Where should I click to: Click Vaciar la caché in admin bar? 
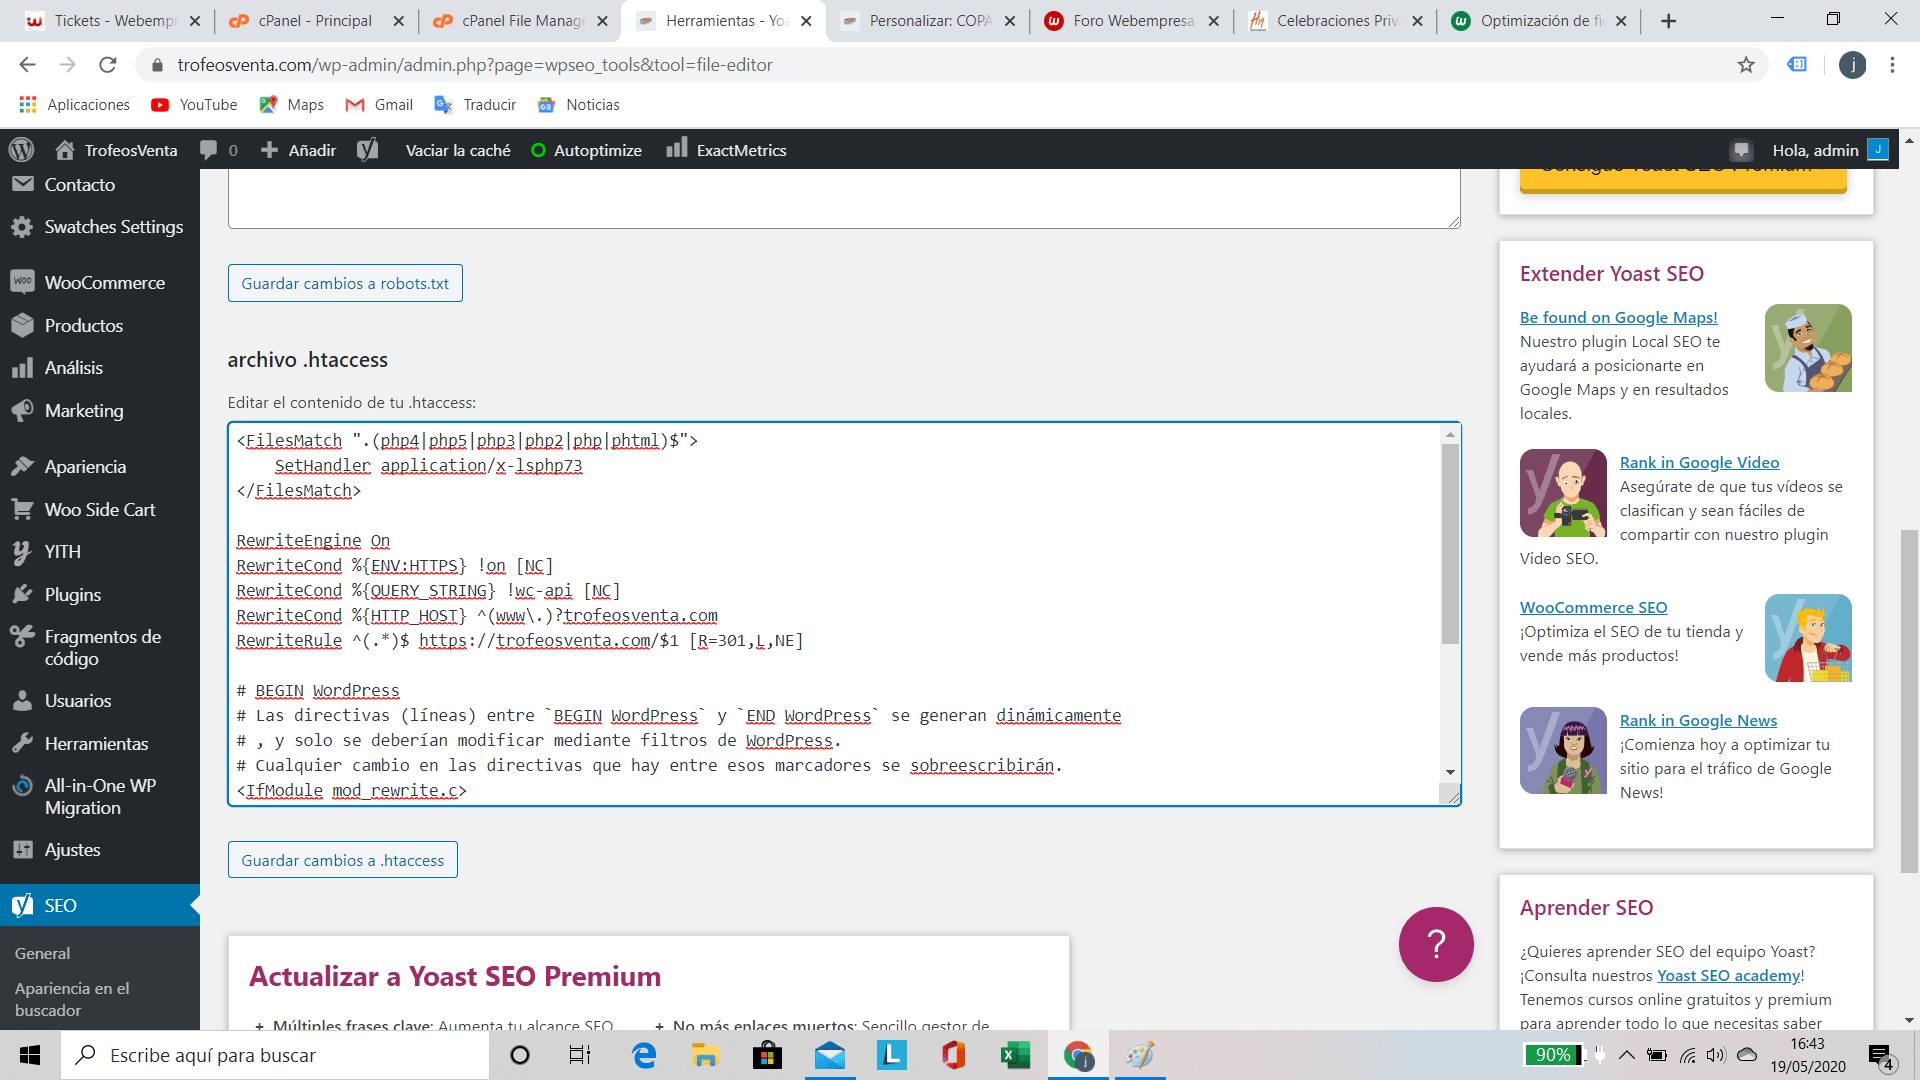[458, 150]
